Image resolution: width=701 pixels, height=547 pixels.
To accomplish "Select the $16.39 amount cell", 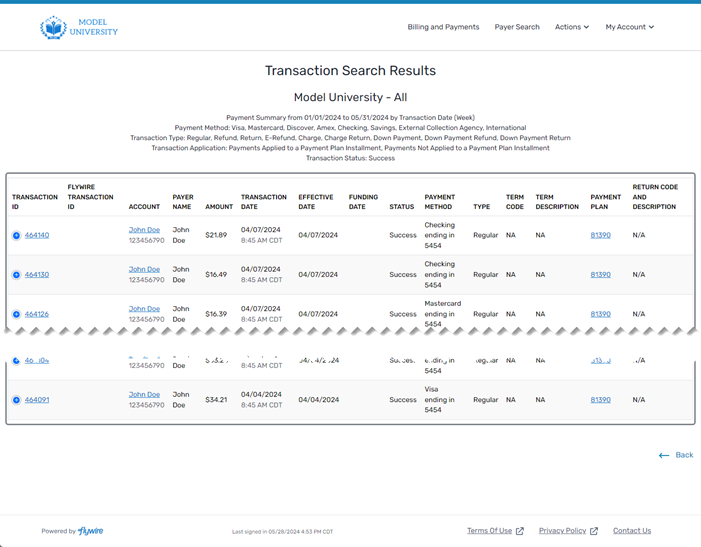I will 216,314.
